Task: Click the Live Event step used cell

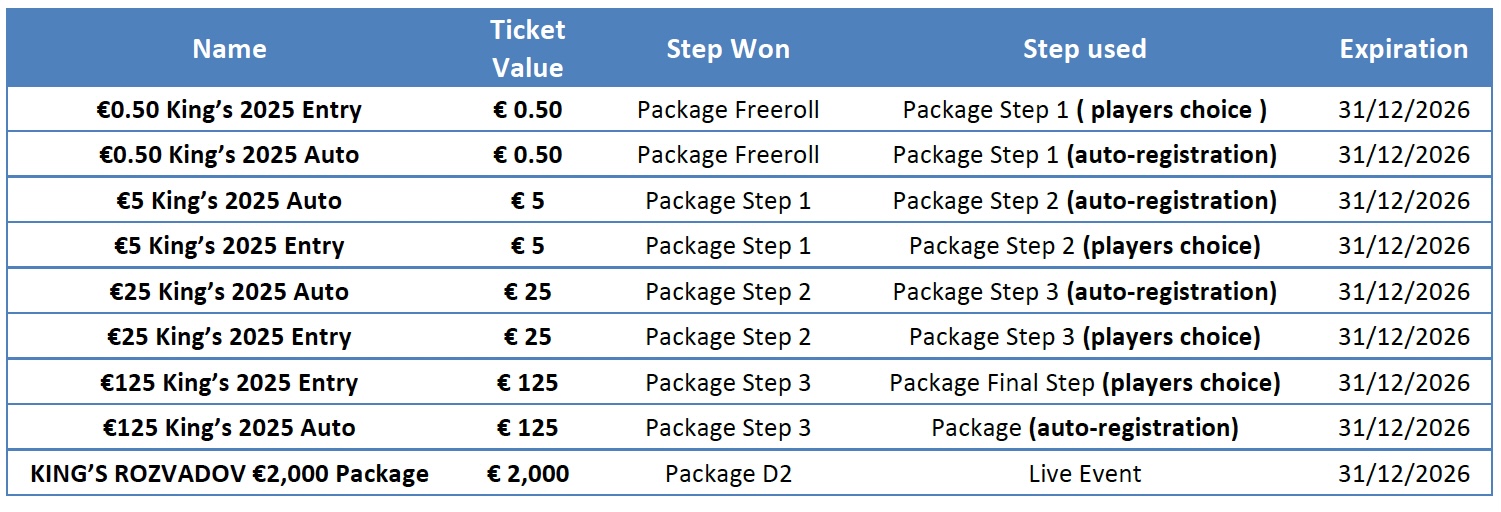Action: pos(1084,474)
